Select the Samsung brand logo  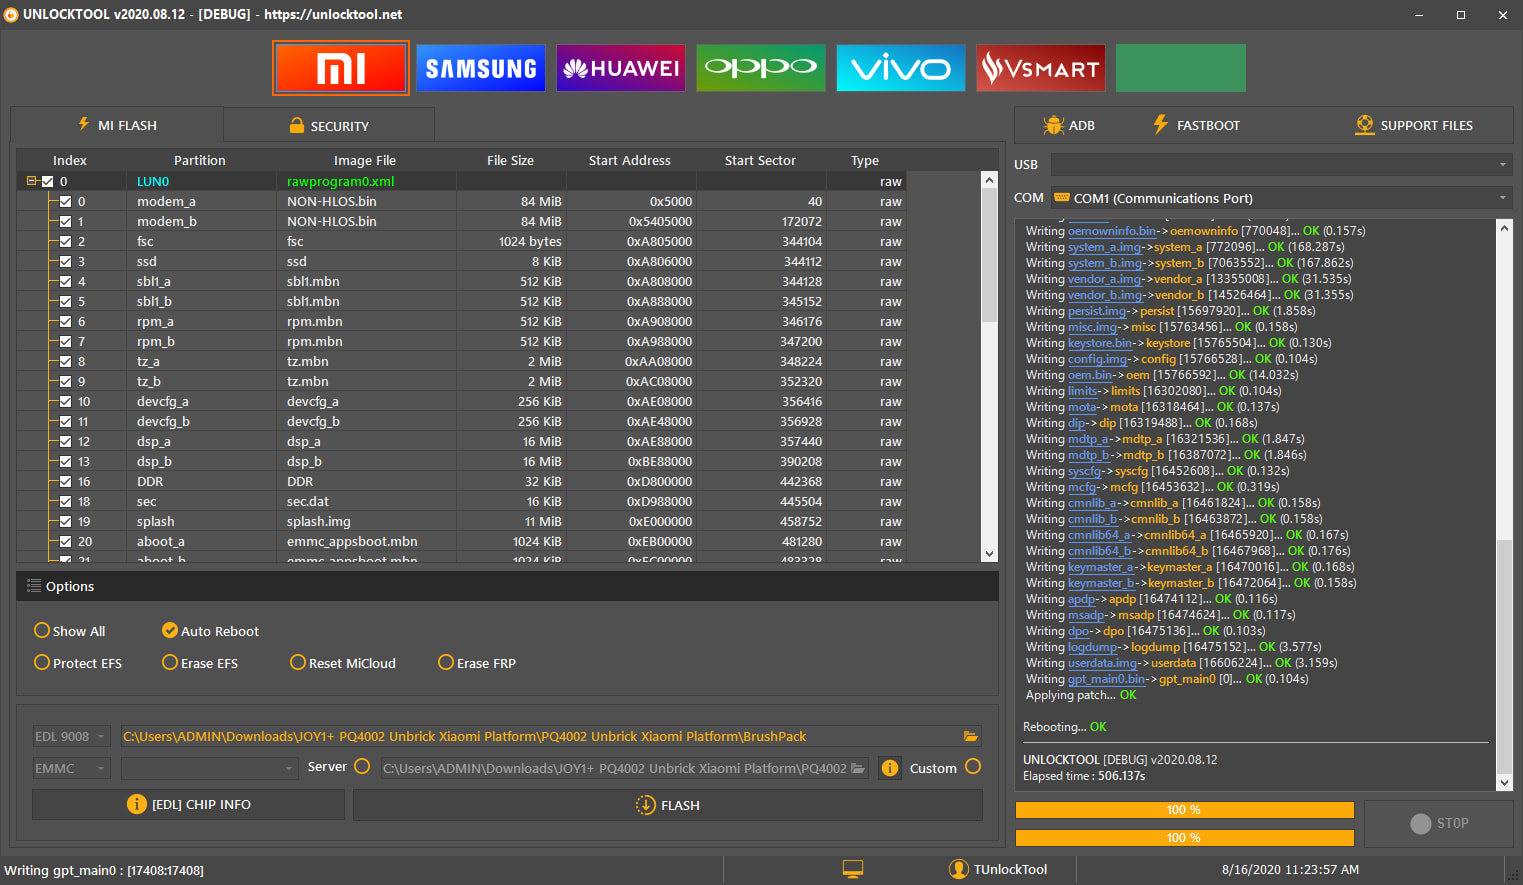click(x=481, y=68)
